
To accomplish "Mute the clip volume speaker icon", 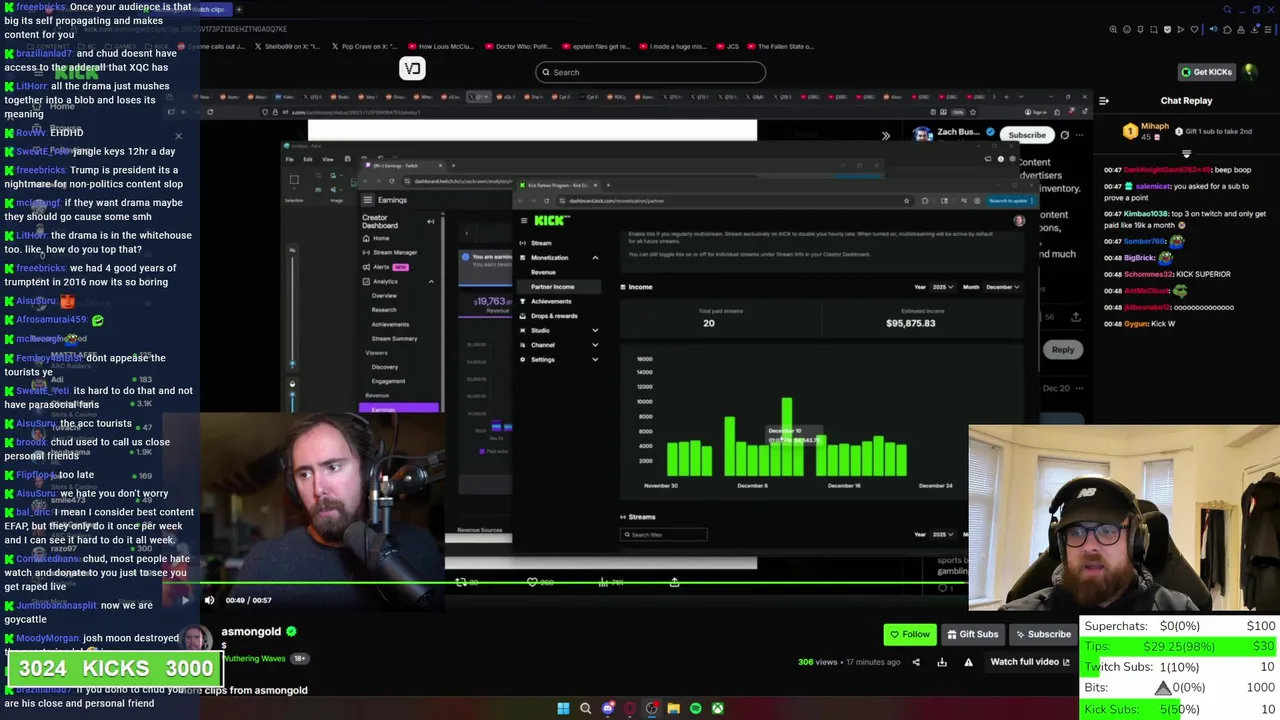I will (x=209, y=600).
